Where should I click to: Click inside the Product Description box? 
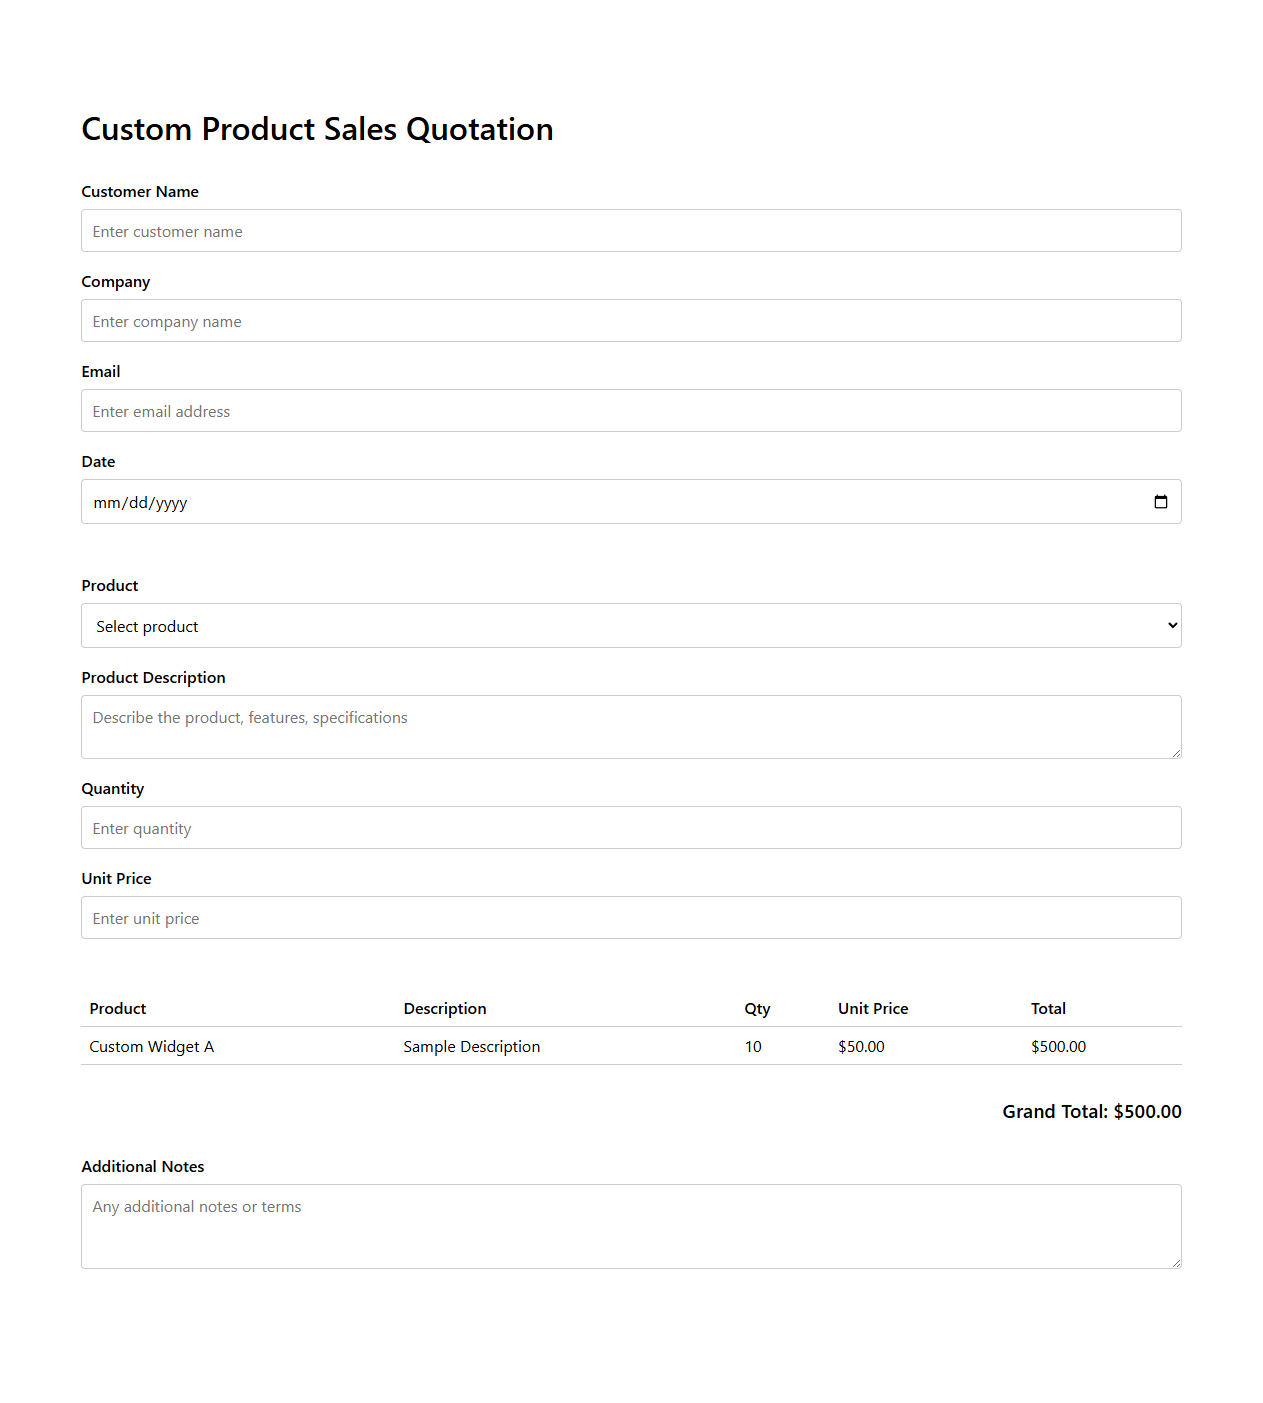point(631,726)
